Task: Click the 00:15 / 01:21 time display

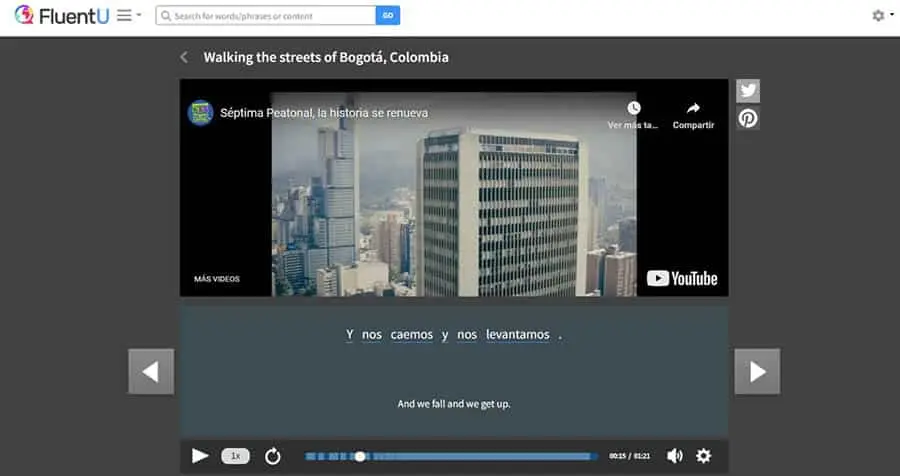Action: coord(630,456)
